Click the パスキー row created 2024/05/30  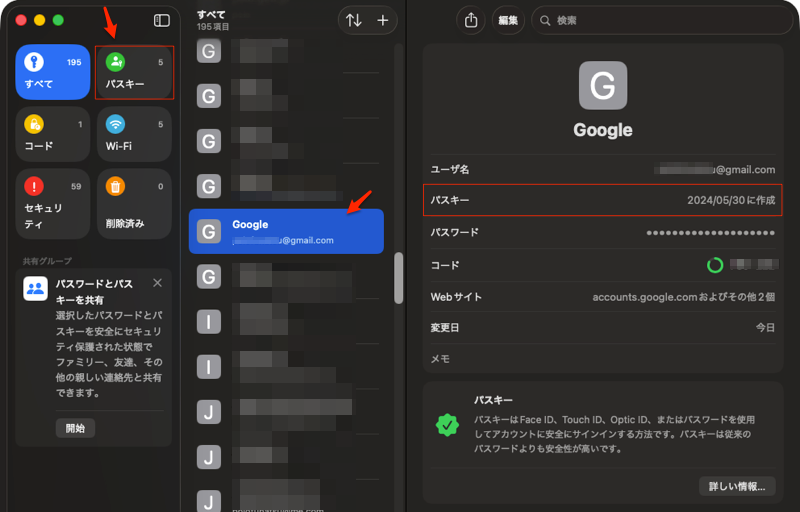click(x=603, y=200)
